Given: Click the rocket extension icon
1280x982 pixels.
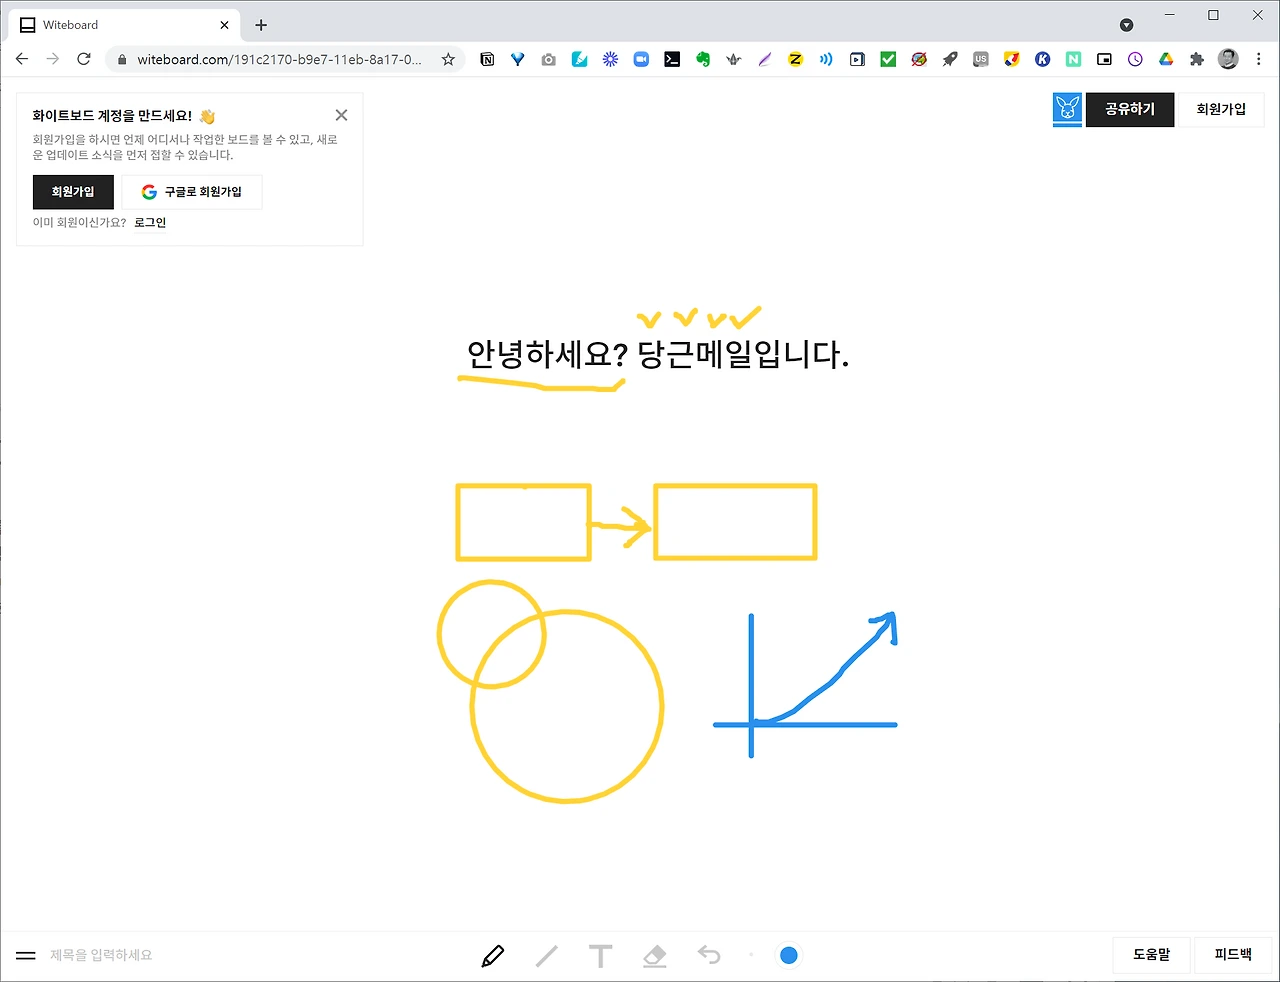Looking at the screenshot, I should (x=950, y=60).
